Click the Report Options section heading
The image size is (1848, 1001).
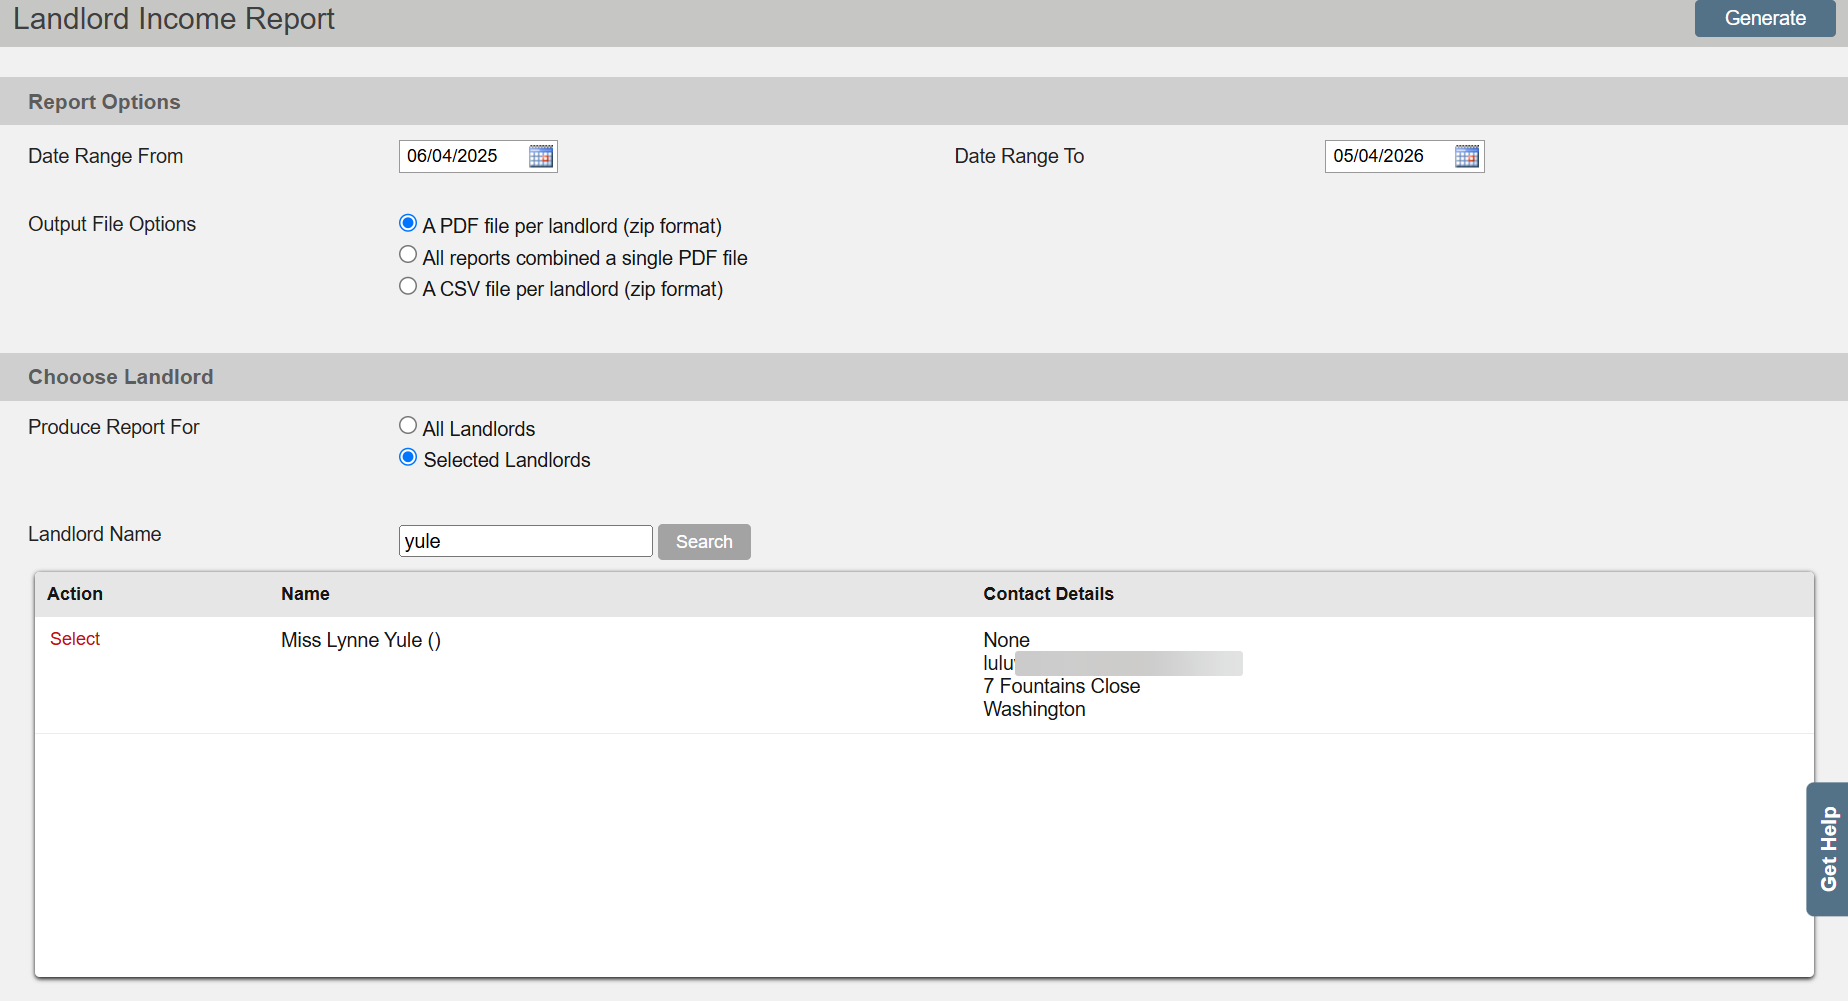(x=104, y=102)
